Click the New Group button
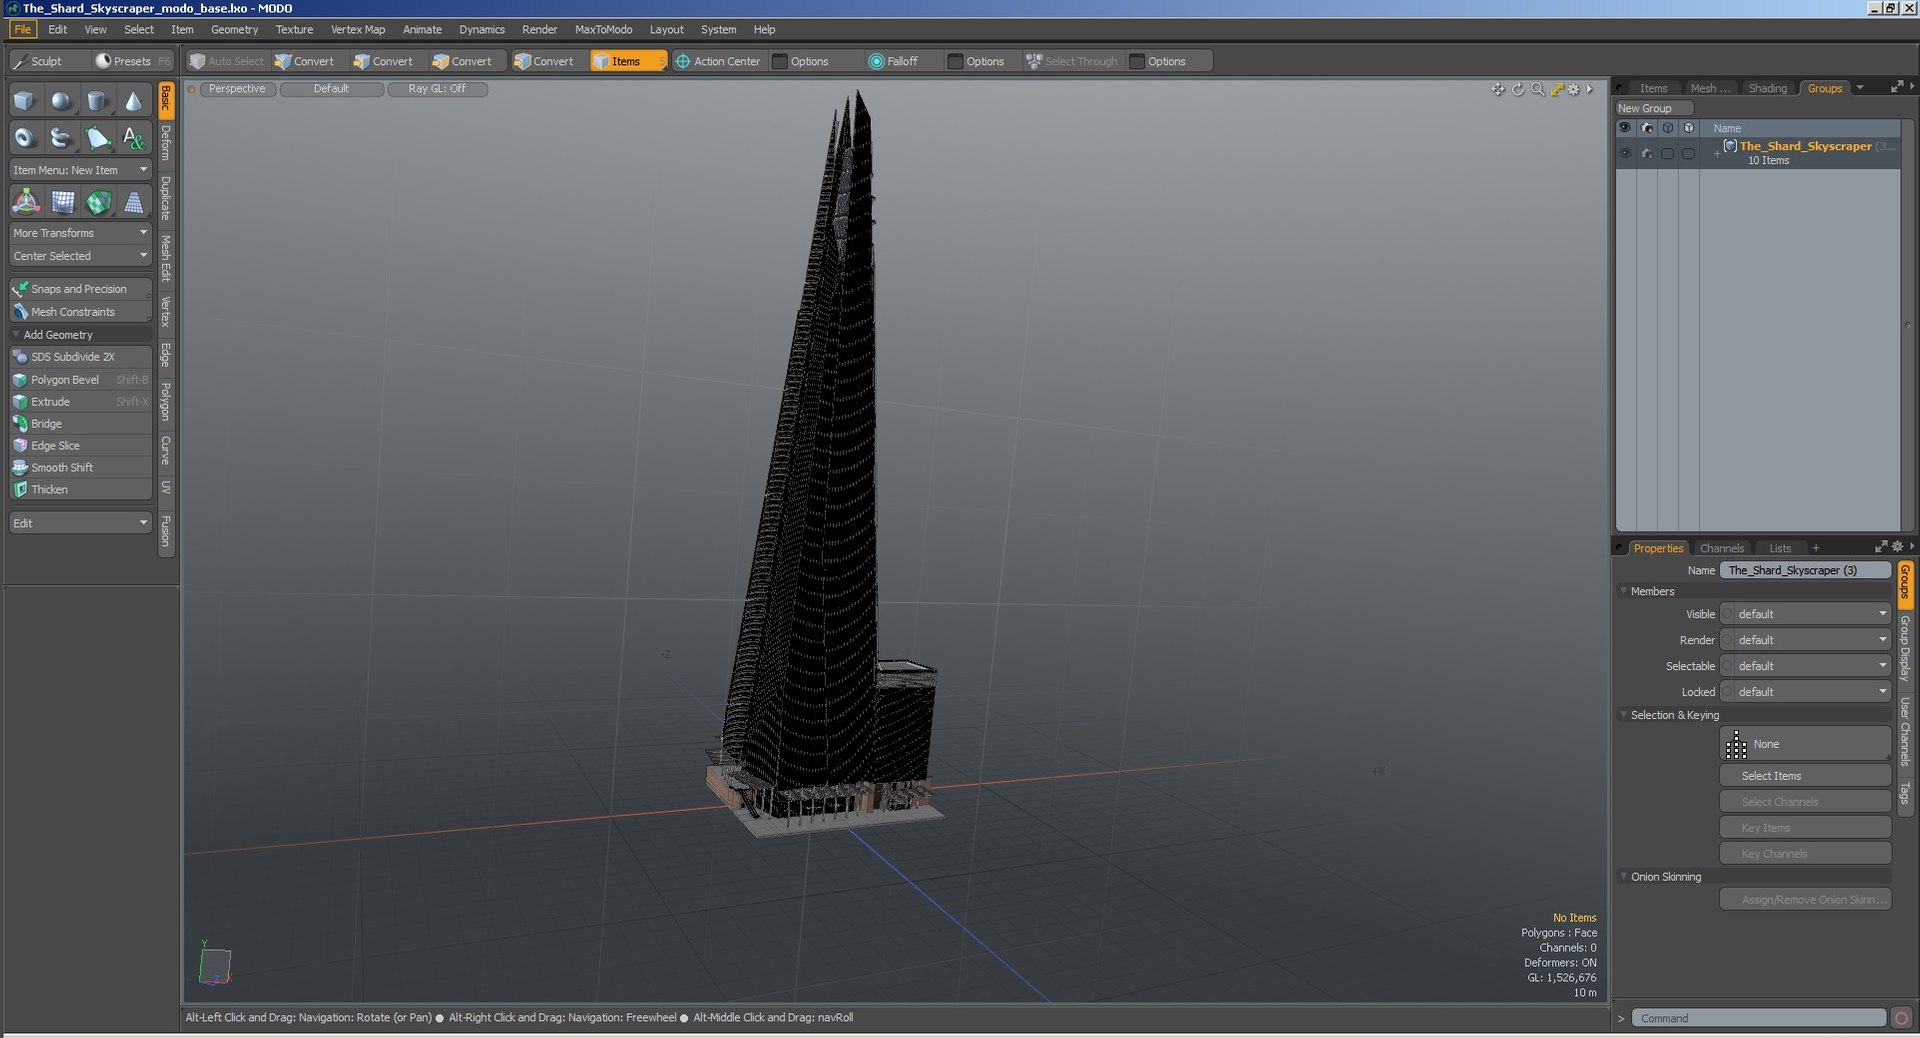Image resolution: width=1920 pixels, height=1038 pixels. click(x=1654, y=108)
